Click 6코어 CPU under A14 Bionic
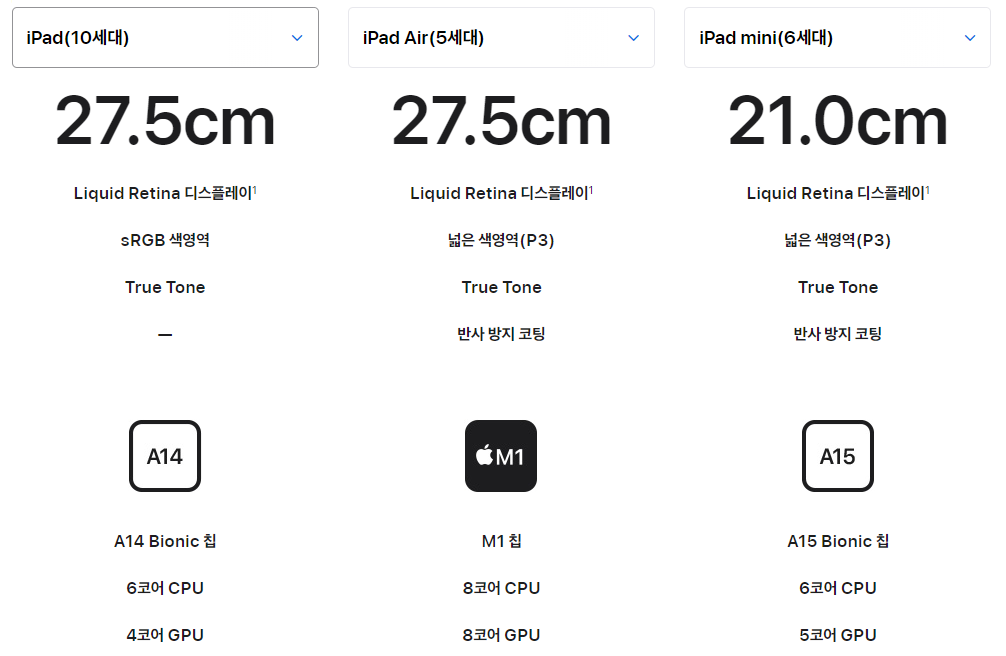1006x656 pixels. 165,588
